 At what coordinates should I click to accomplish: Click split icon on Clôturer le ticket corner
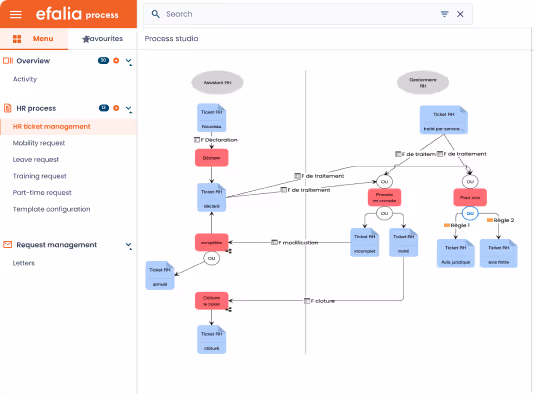(229, 309)
